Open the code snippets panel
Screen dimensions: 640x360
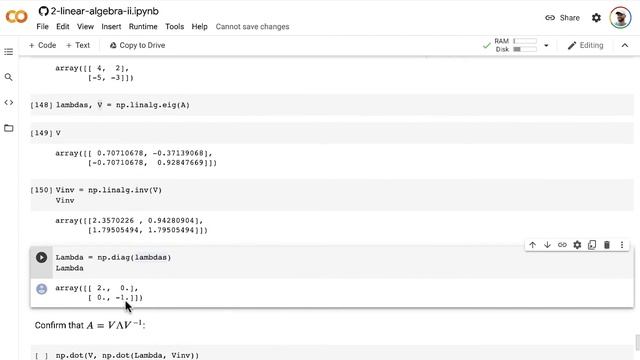point(9,102)
